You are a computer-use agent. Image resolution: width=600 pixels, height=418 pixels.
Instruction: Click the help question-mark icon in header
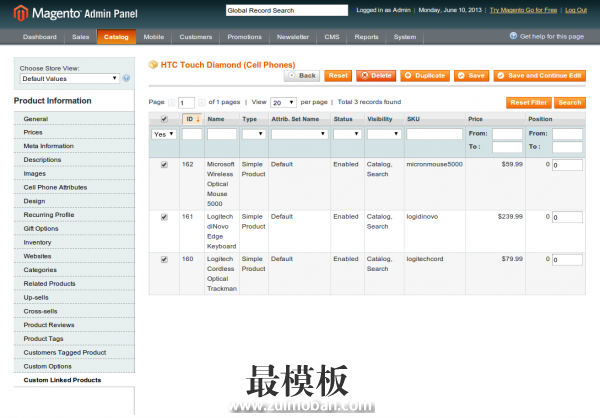513,36
